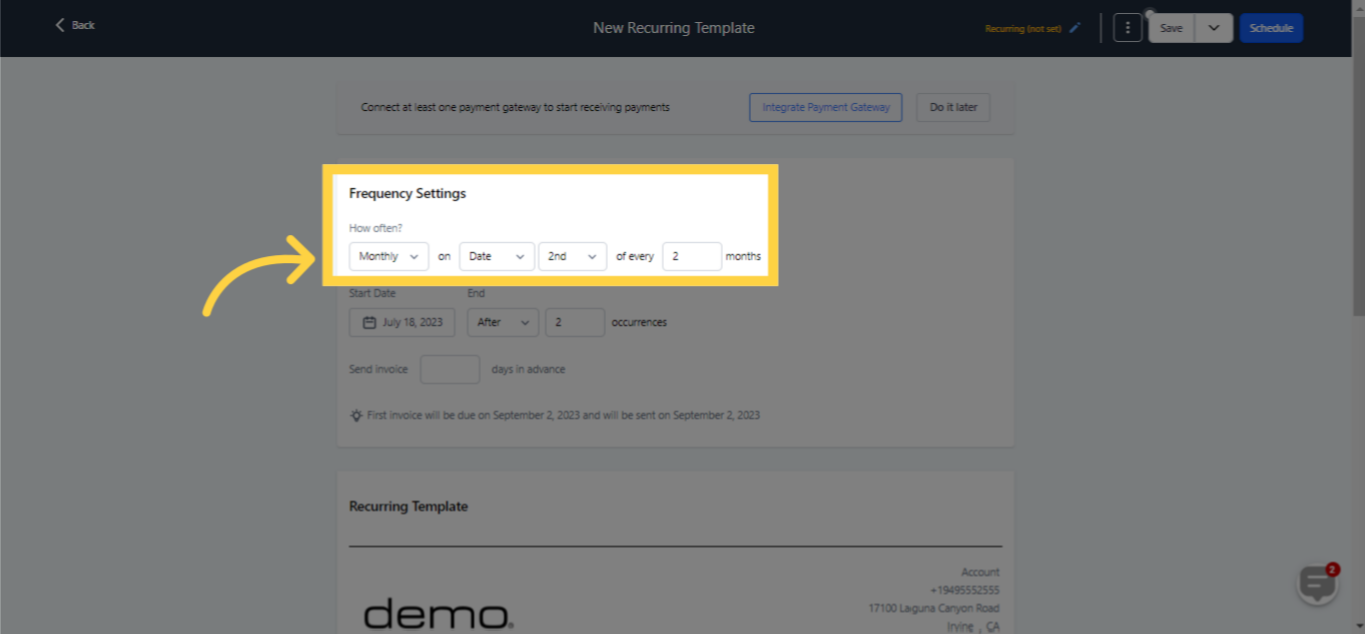Viewport: 1365px width, 634px height.
Task: Click the demo logo
Action: pyautogui.click(x=438, y=613)
